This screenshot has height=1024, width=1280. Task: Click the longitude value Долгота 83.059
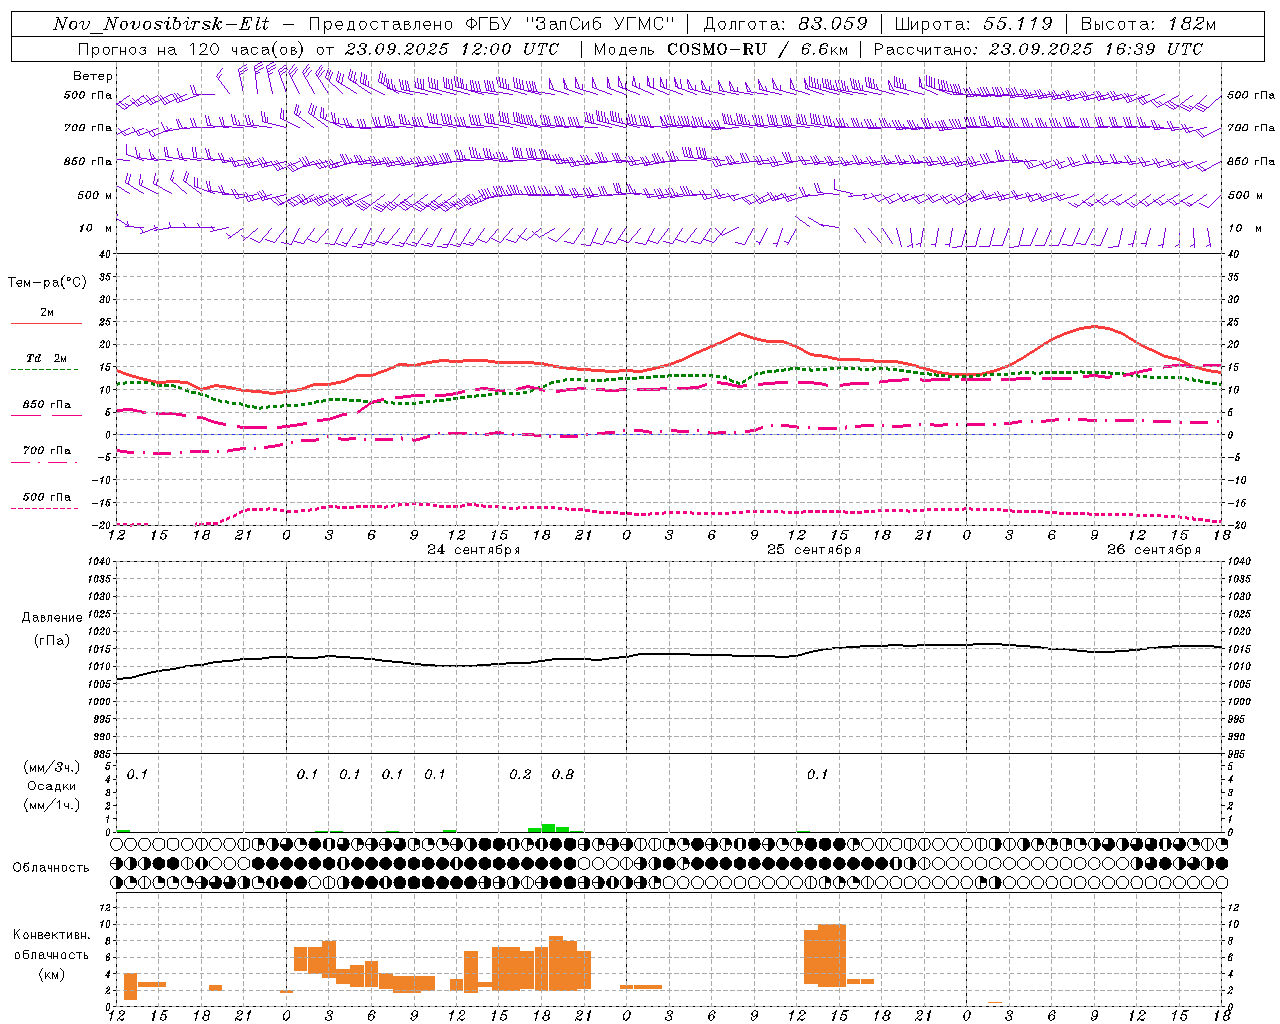[x=785, y=24]
